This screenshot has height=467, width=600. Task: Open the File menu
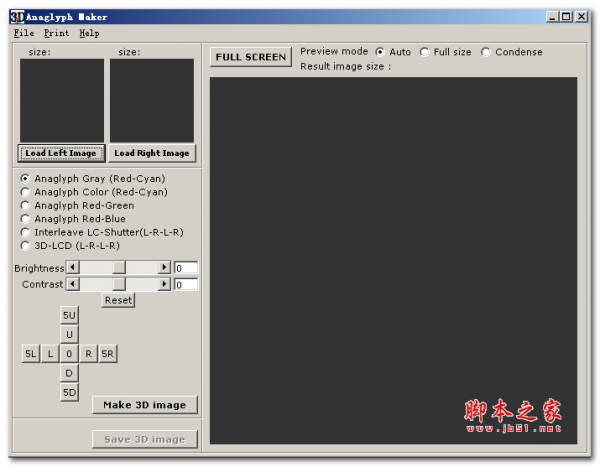pyautogui.click(x=24, y=33)
